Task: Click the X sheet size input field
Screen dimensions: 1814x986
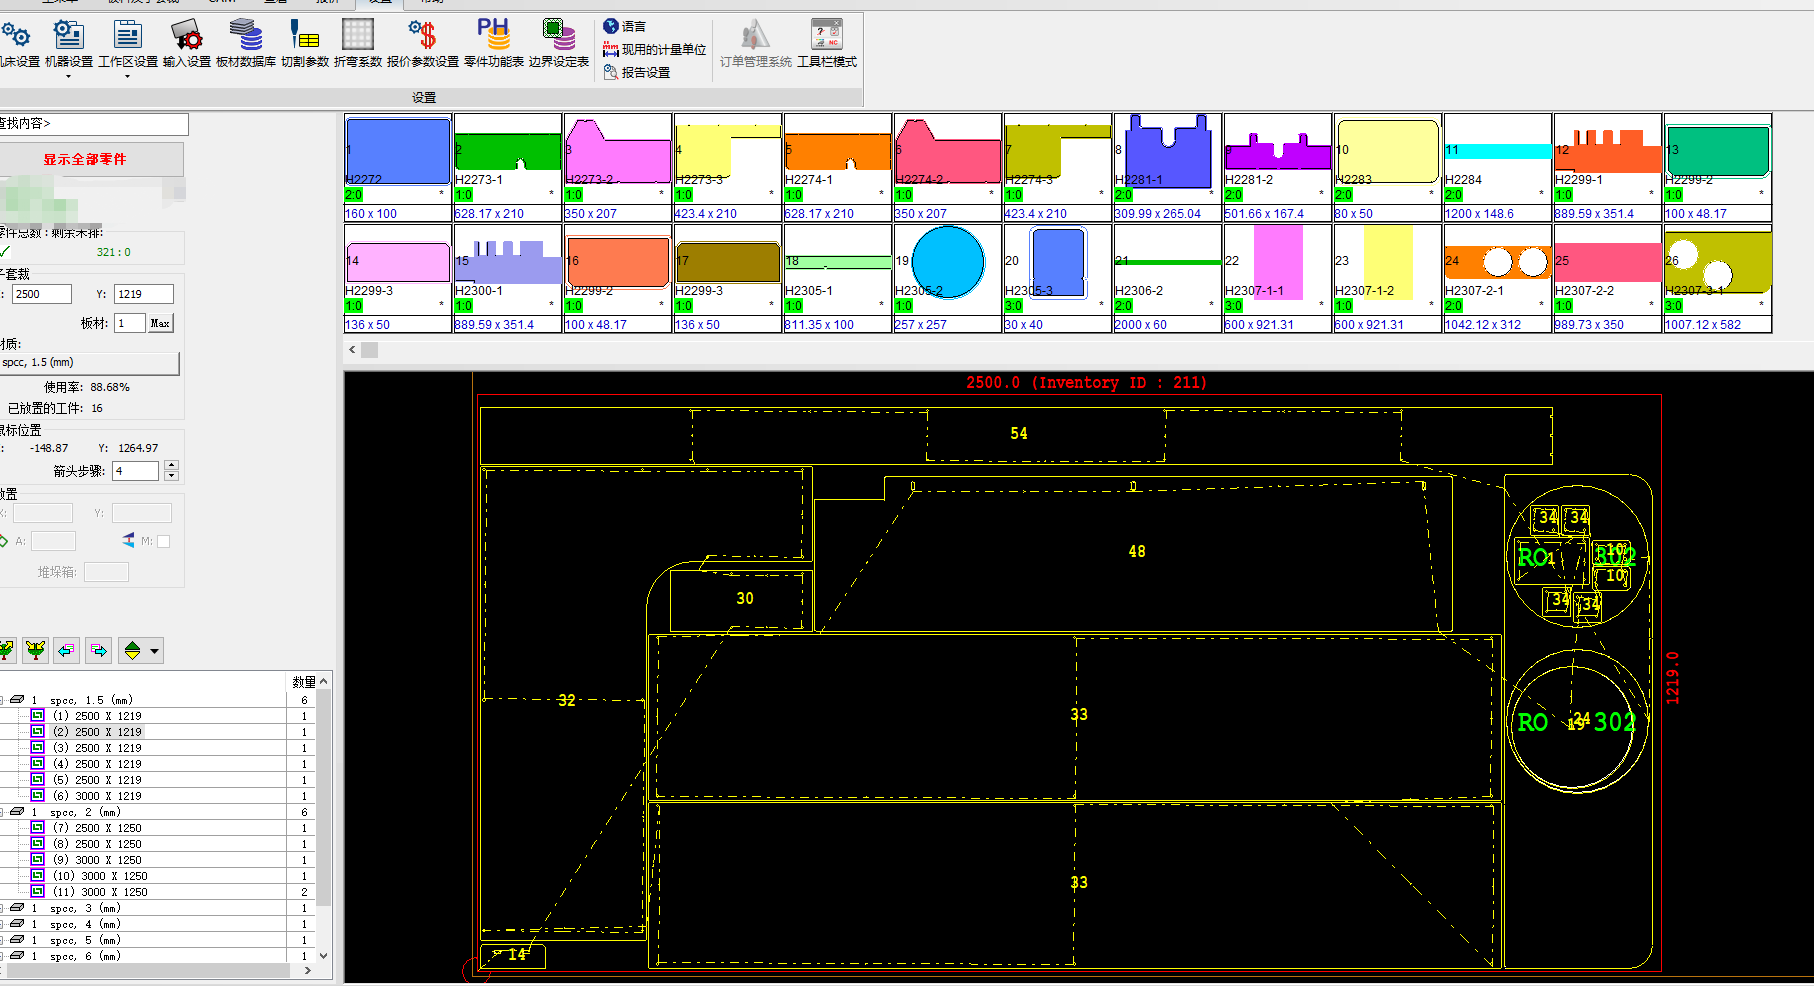Action: (42, 294)
